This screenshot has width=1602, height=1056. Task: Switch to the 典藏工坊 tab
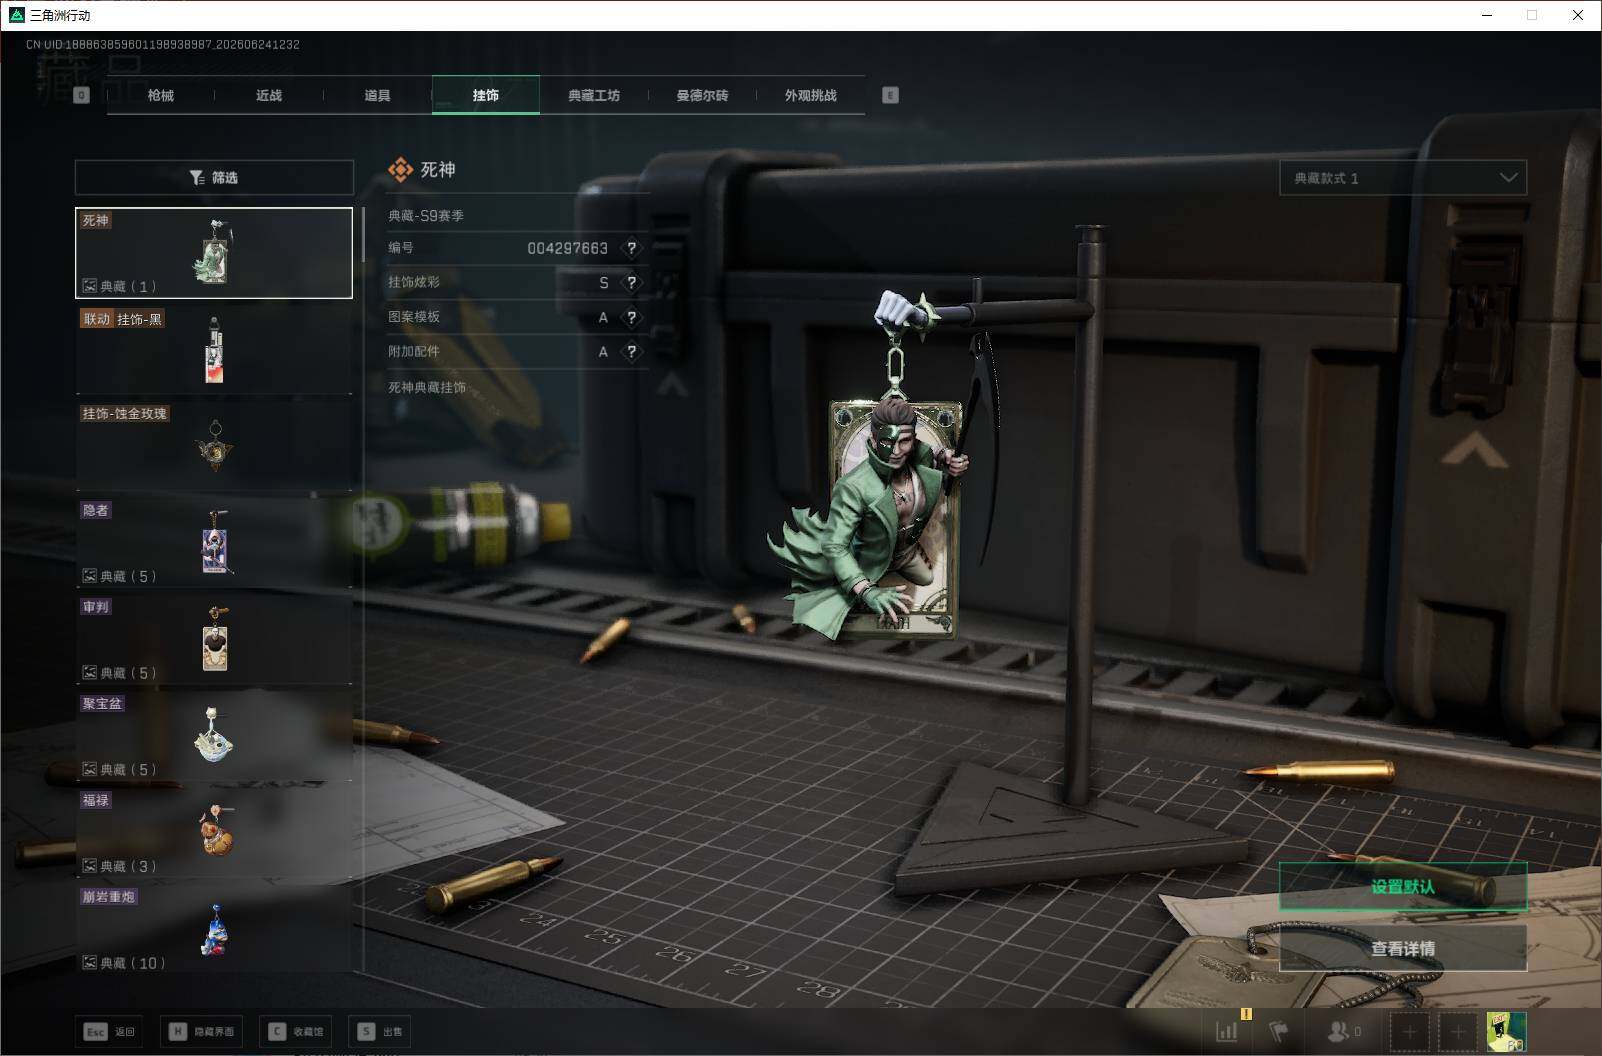click(594, 95)
